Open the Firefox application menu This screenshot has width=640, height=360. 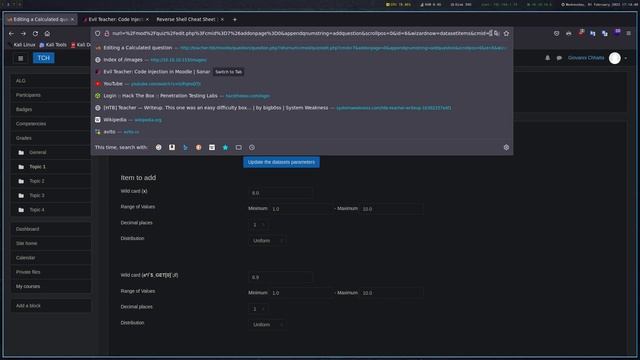pyautogui.click(x=629, y=33)
